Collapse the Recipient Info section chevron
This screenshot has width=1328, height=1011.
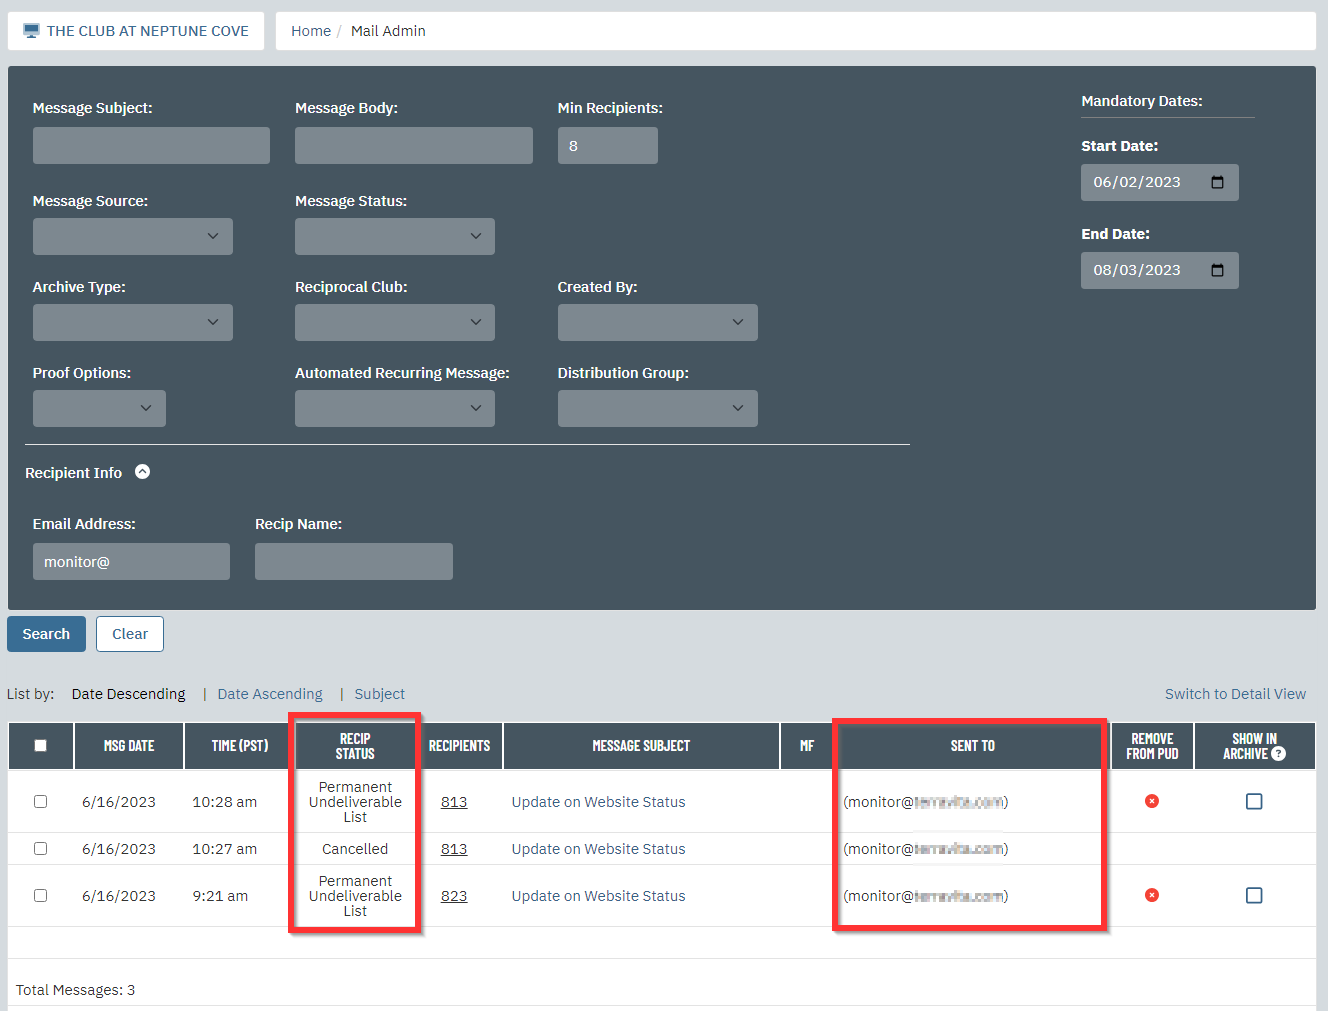(142, 472)
